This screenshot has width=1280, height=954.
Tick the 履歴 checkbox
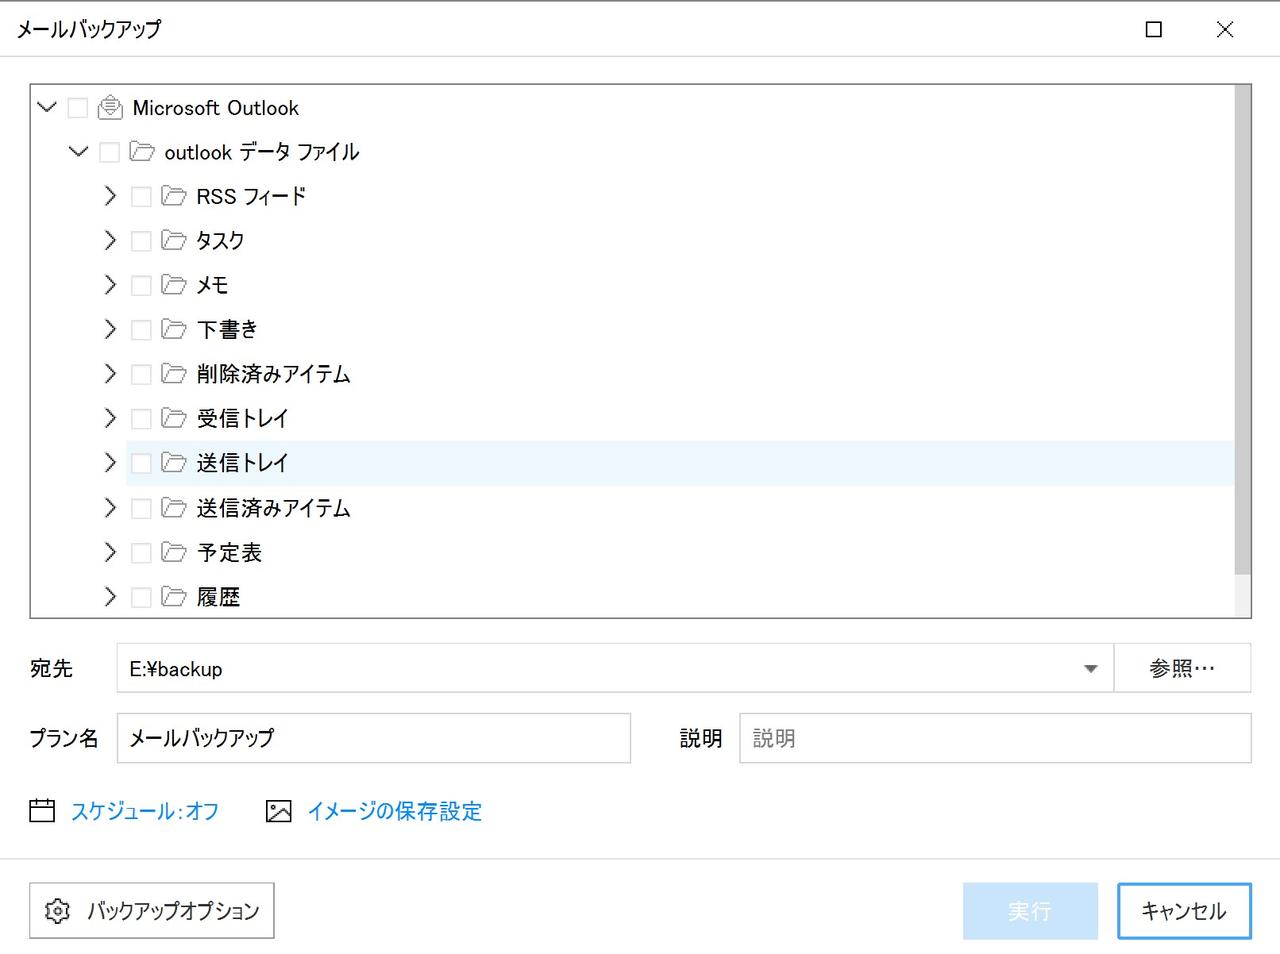click(x=142, y=597)
